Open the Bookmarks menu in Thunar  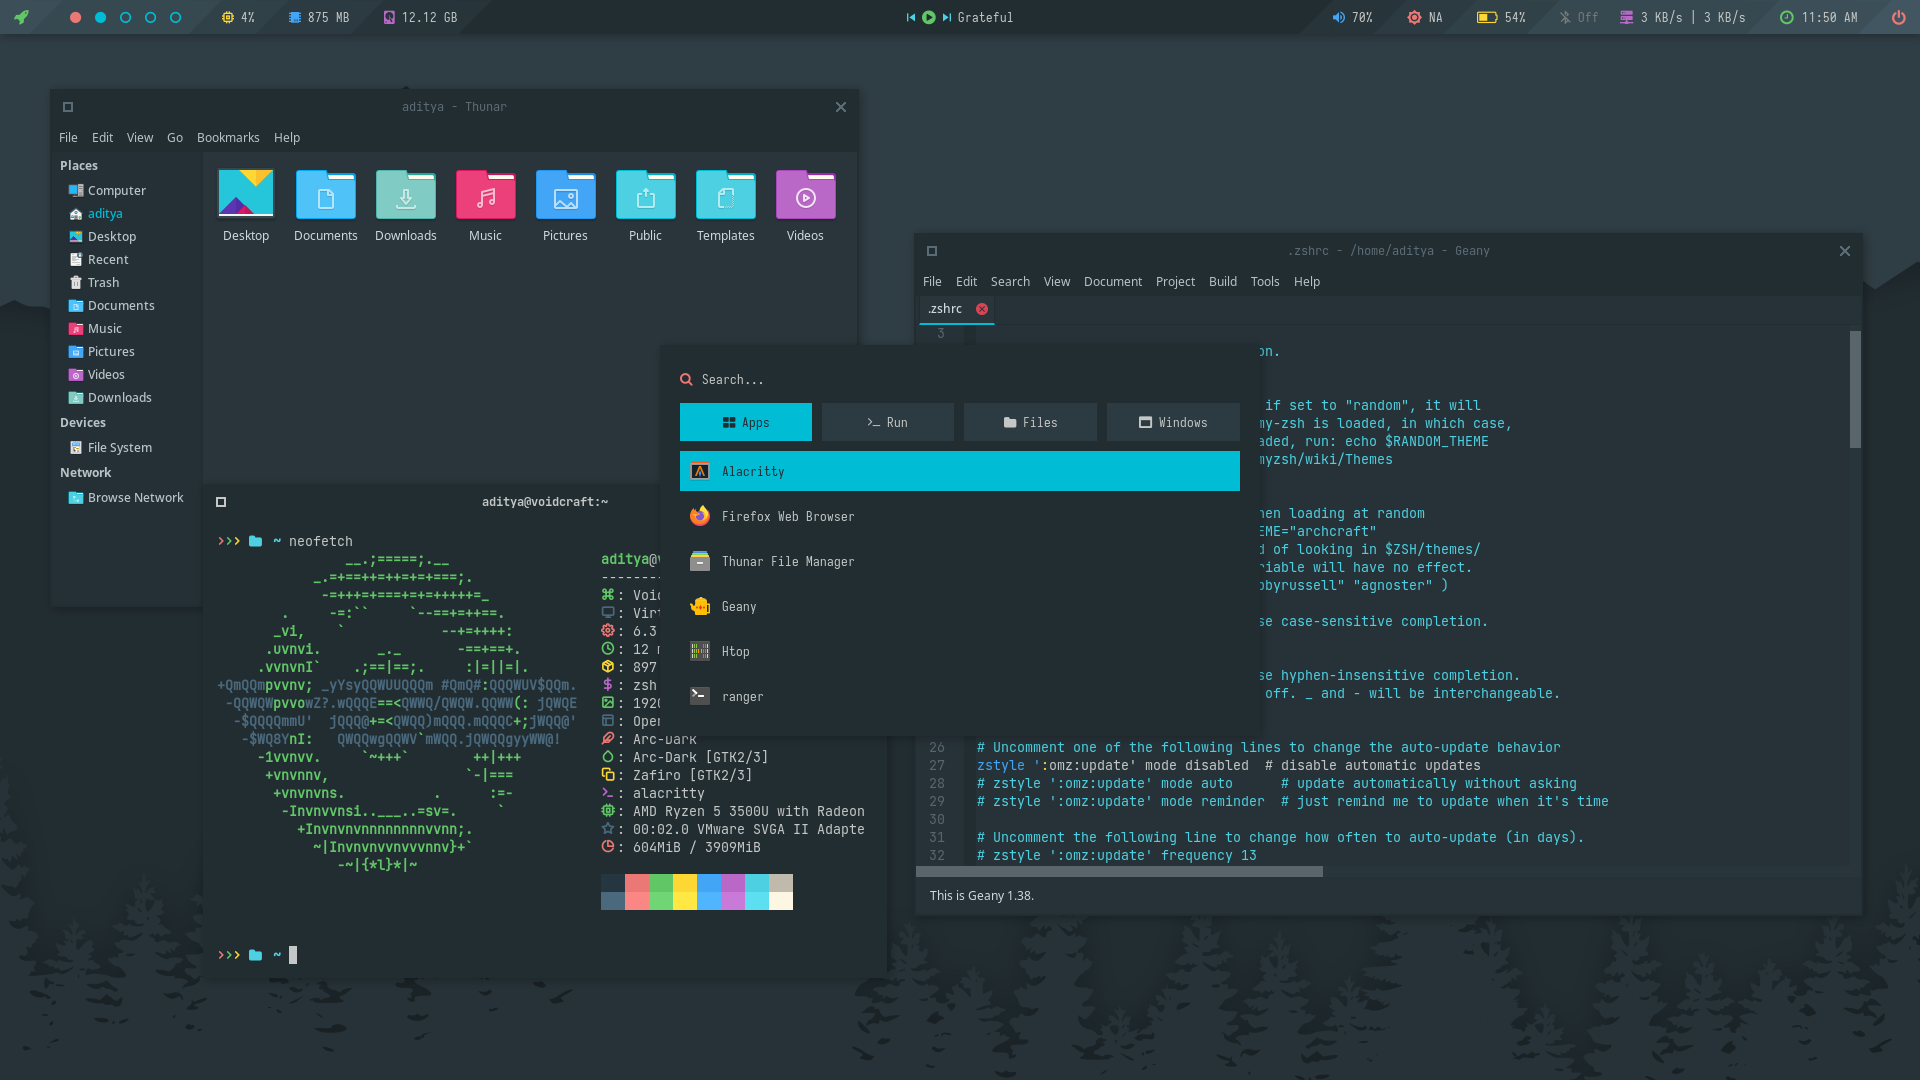[x=228, y=138]
